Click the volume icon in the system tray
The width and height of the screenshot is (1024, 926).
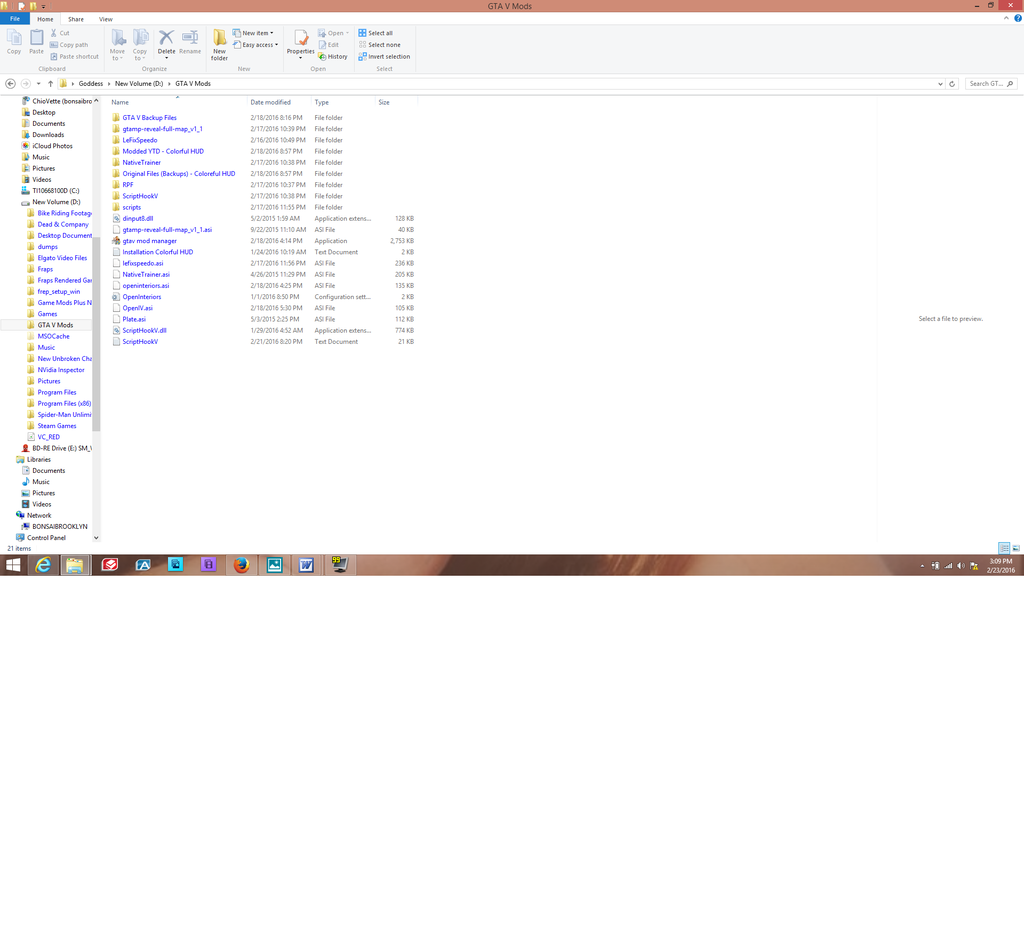coord(959,565)
